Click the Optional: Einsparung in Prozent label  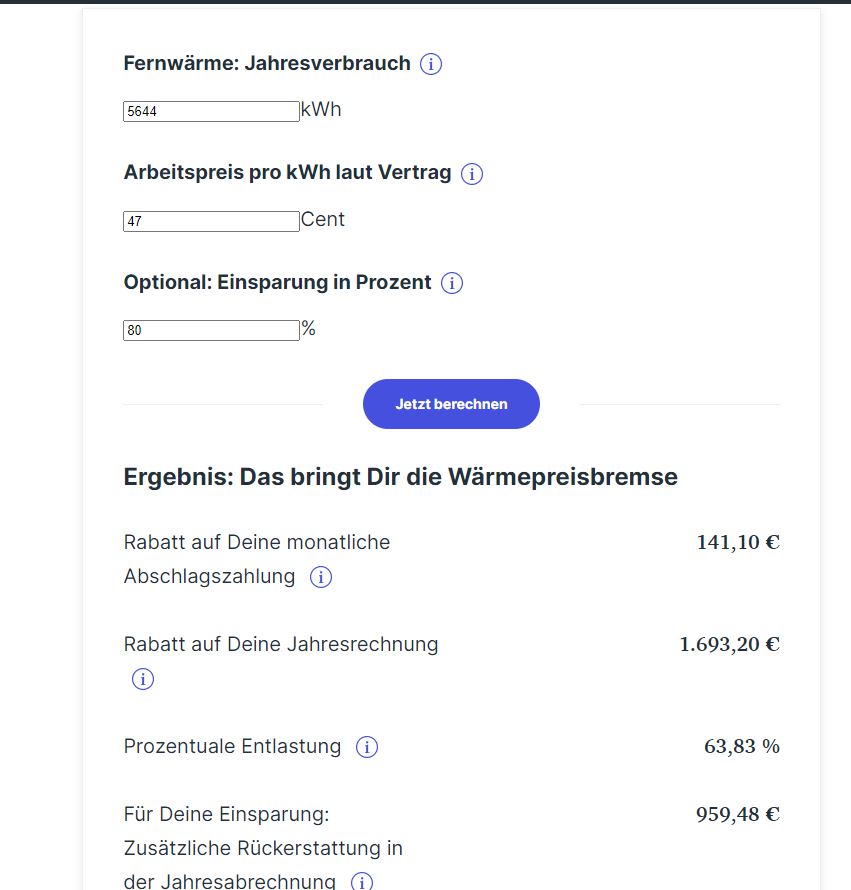278,282
